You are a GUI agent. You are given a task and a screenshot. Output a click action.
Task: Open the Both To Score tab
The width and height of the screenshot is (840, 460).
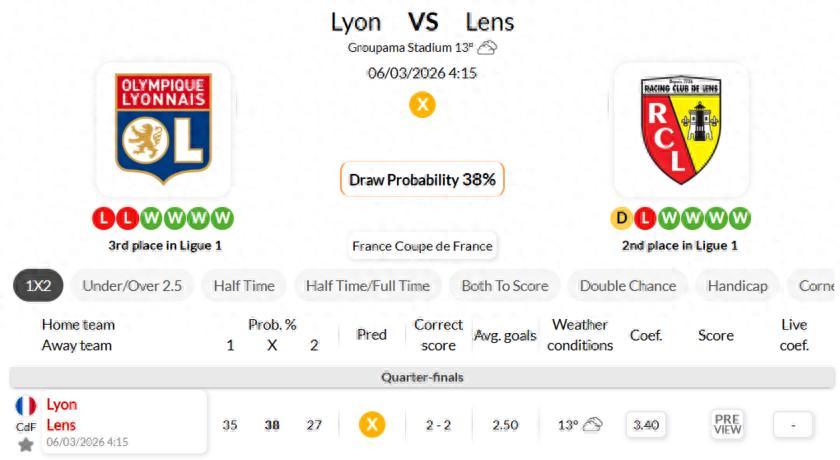pyautogui.click(x=504, y=286)
